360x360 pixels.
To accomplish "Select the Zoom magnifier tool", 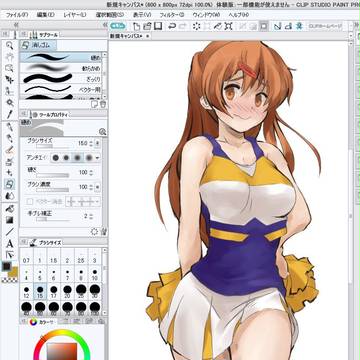I will tap(10, 46).
